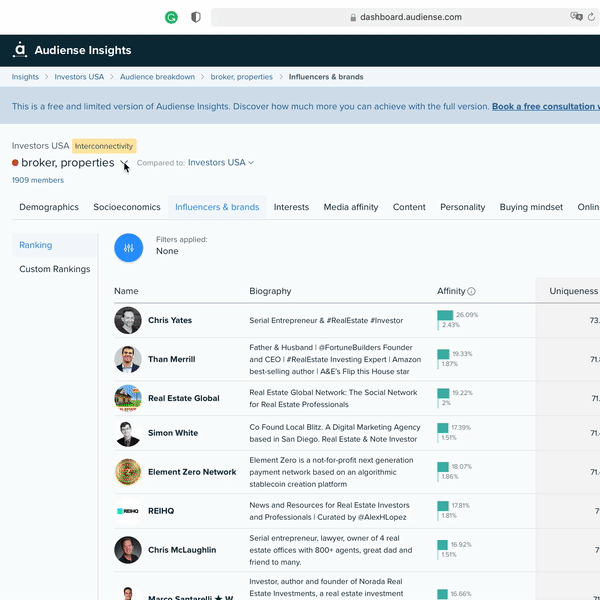Image resolution: width=600 pixels, height=600 pixels.
Task: Open the blue filters button
Action: [129, 248]
